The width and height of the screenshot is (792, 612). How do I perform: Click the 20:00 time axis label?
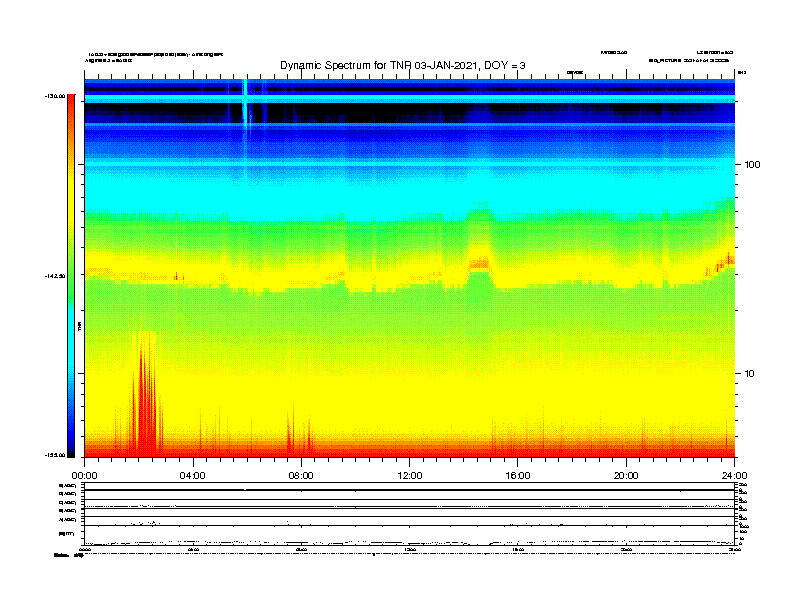(626, 476)
